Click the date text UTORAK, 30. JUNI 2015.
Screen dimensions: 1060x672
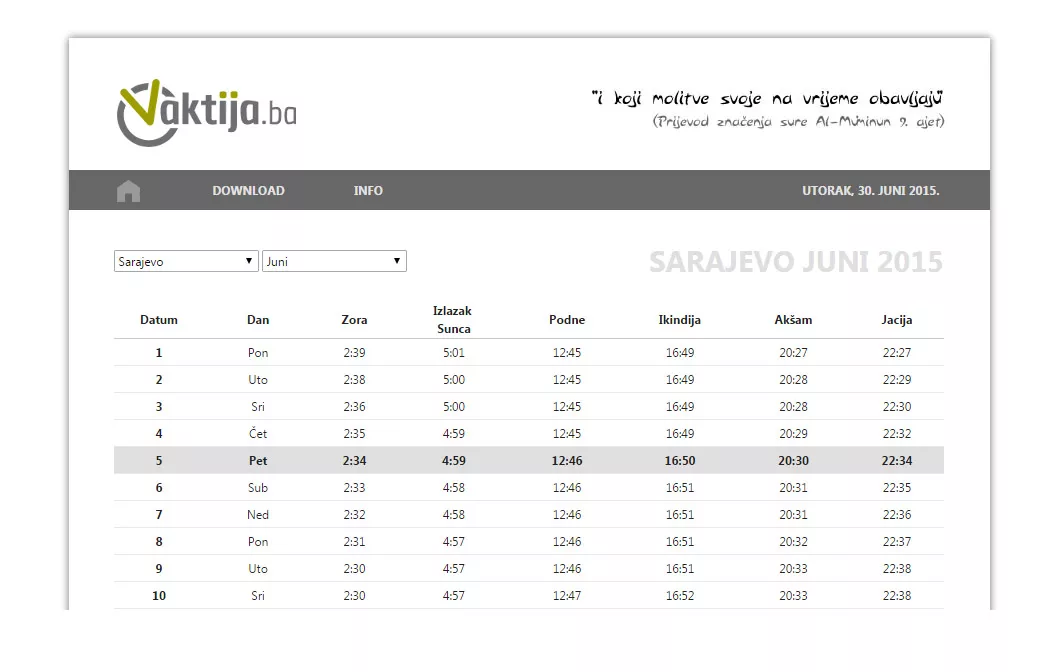[x=870, y=191]
